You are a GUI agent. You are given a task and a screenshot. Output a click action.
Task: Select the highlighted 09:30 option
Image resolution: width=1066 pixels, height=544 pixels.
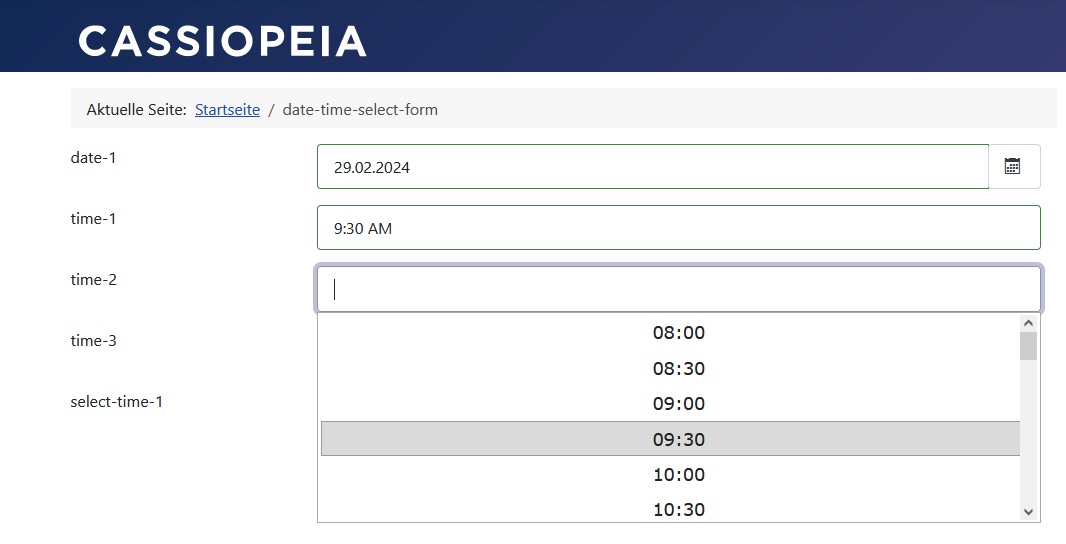pos(678,439)
